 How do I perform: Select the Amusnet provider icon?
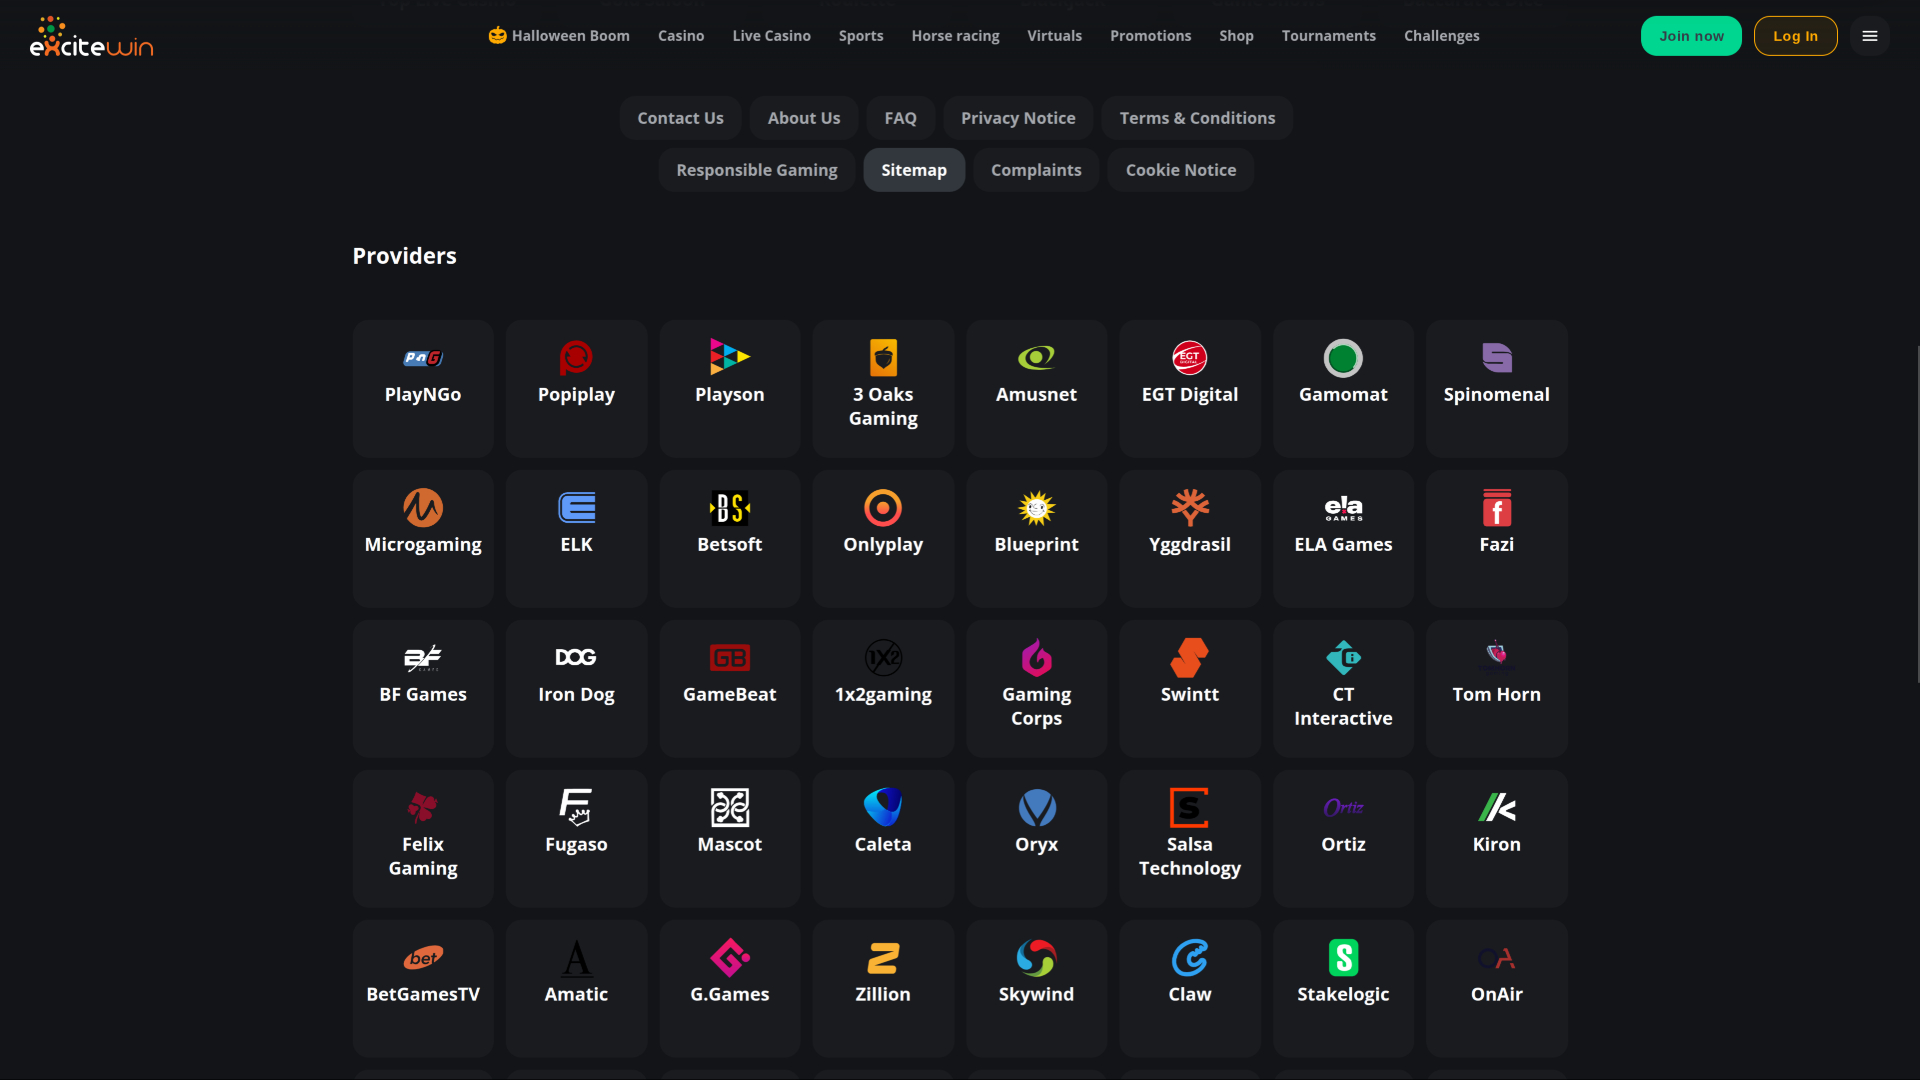tap(1036, 388)
